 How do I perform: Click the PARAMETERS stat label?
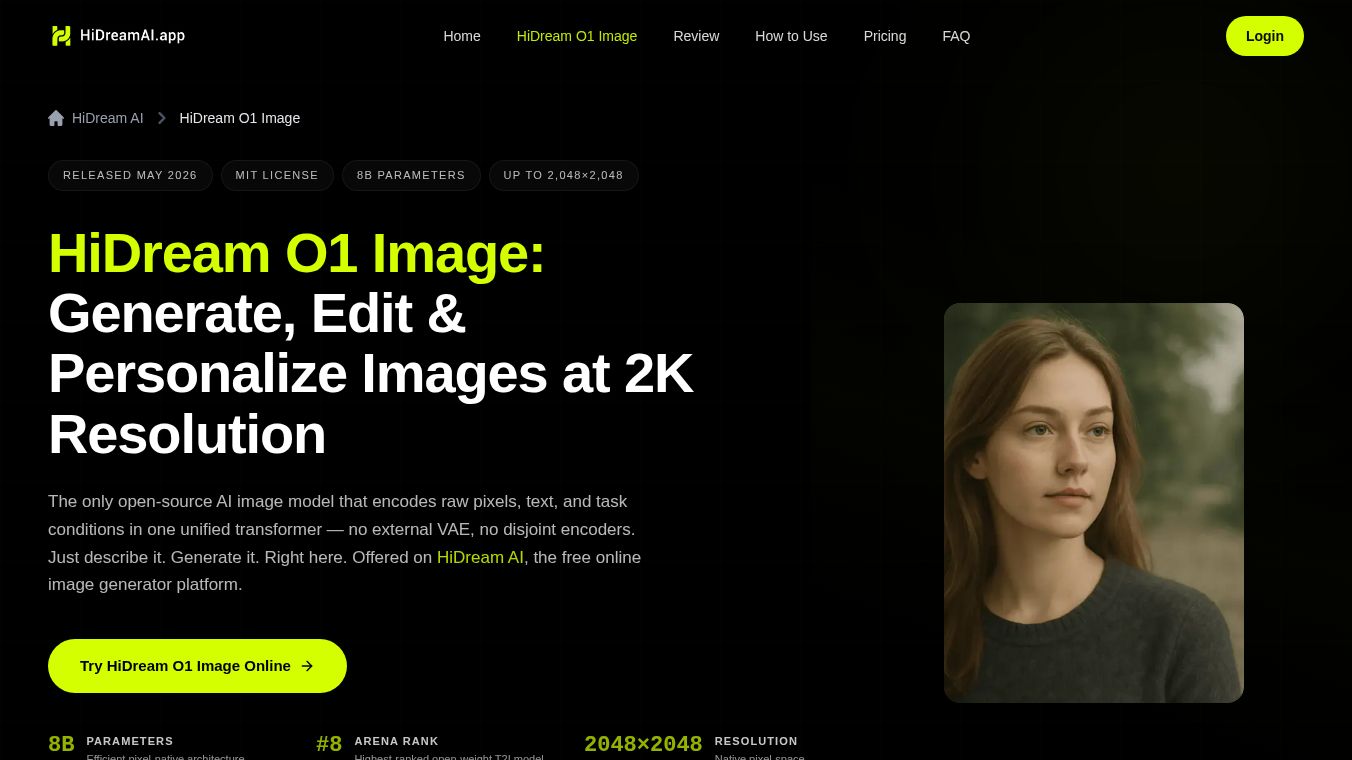[130, 741]
